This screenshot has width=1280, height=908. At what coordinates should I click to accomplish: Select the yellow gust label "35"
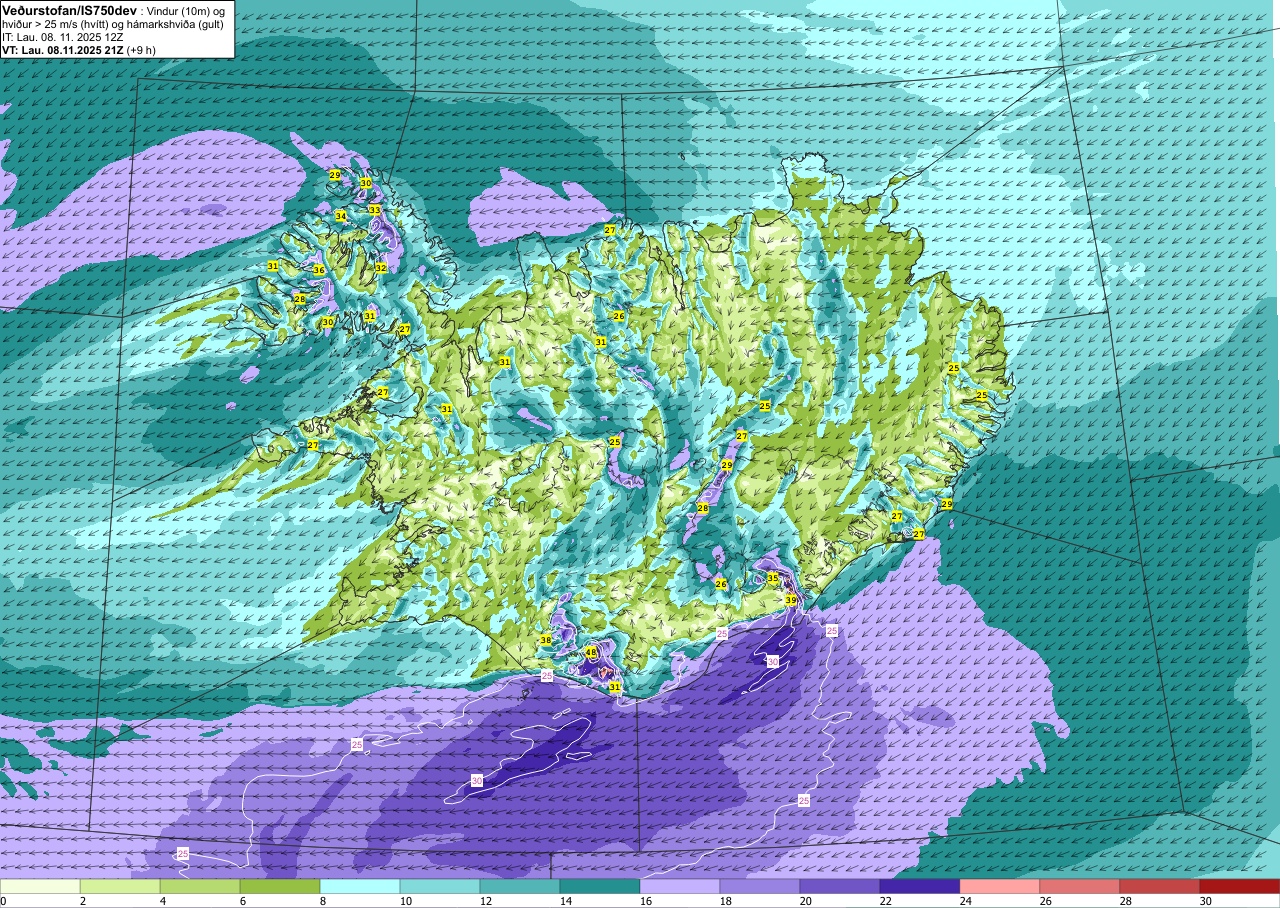click(x=773, y=578)
